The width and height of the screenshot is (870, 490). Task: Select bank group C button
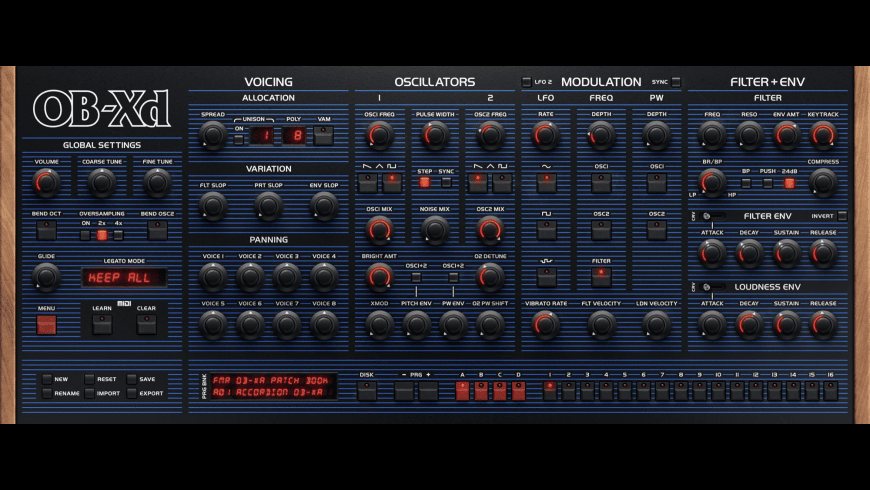pos(500,391)
